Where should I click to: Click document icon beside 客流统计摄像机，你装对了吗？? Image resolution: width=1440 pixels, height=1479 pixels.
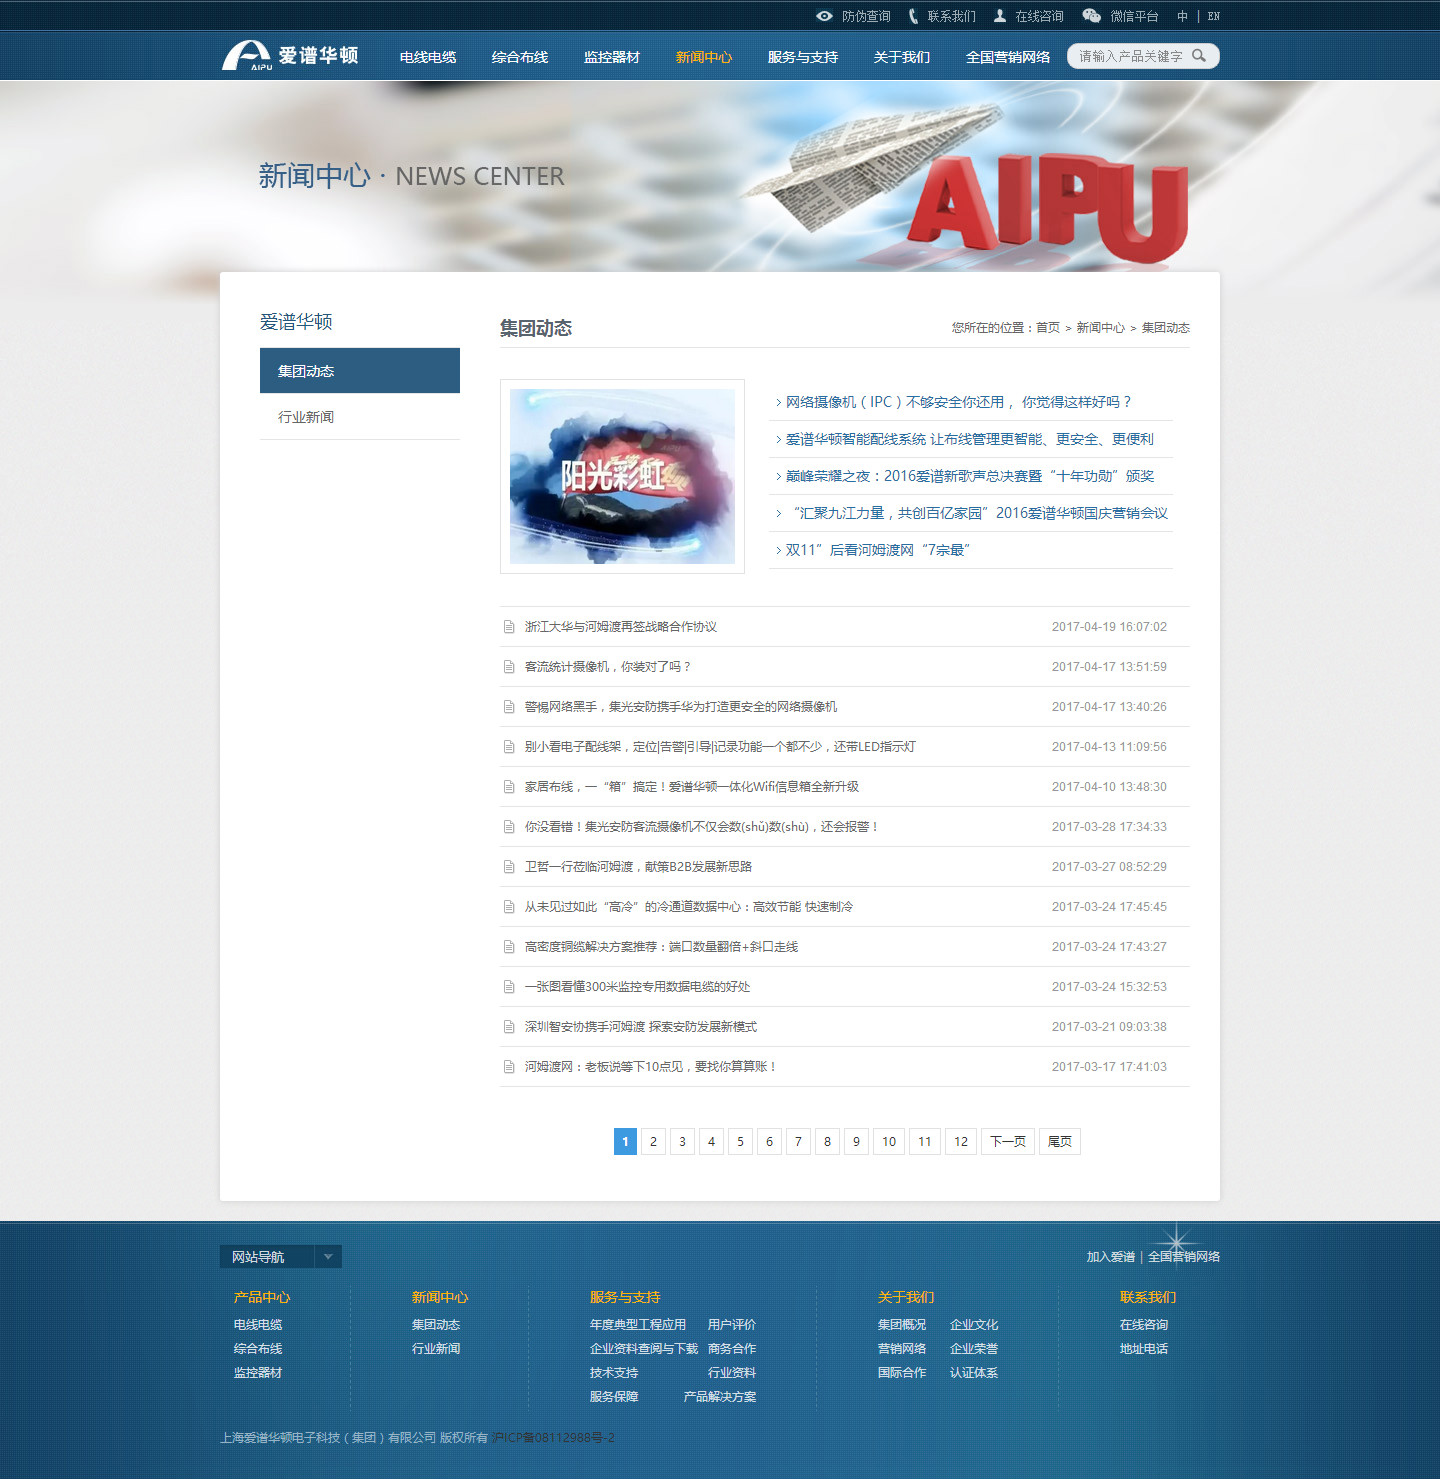pyautogui.click(x=509, y=667)
